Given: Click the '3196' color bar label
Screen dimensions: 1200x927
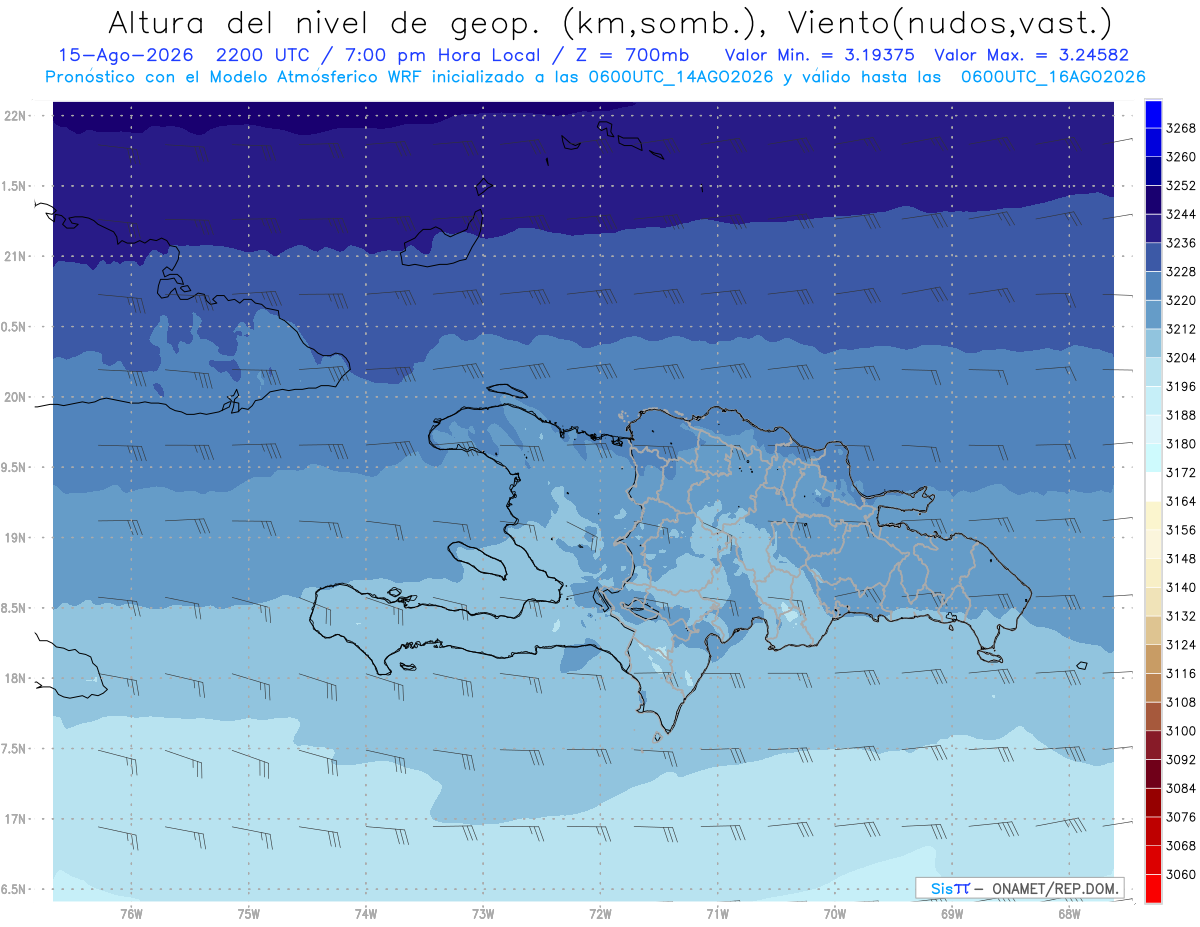Looking at the screenshot, I should [1181, 387].
